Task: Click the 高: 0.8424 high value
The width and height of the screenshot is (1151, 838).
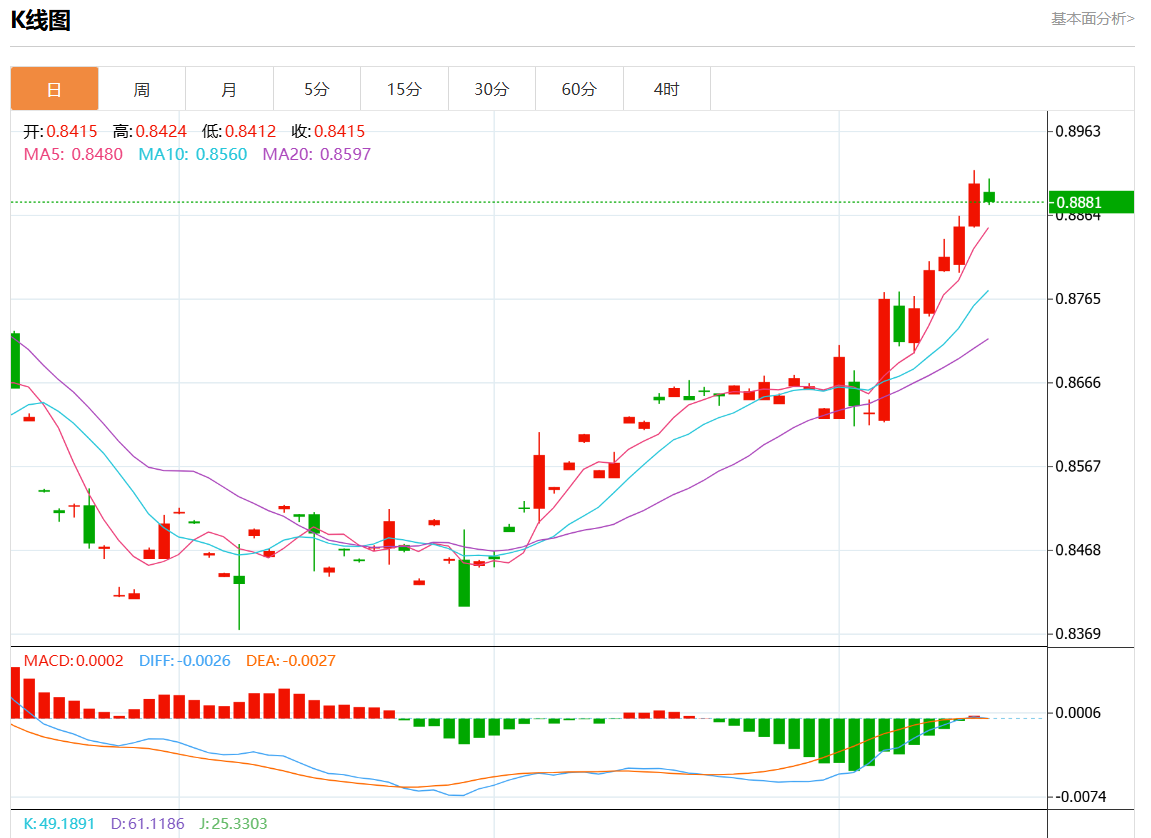Action: [150, 131]
